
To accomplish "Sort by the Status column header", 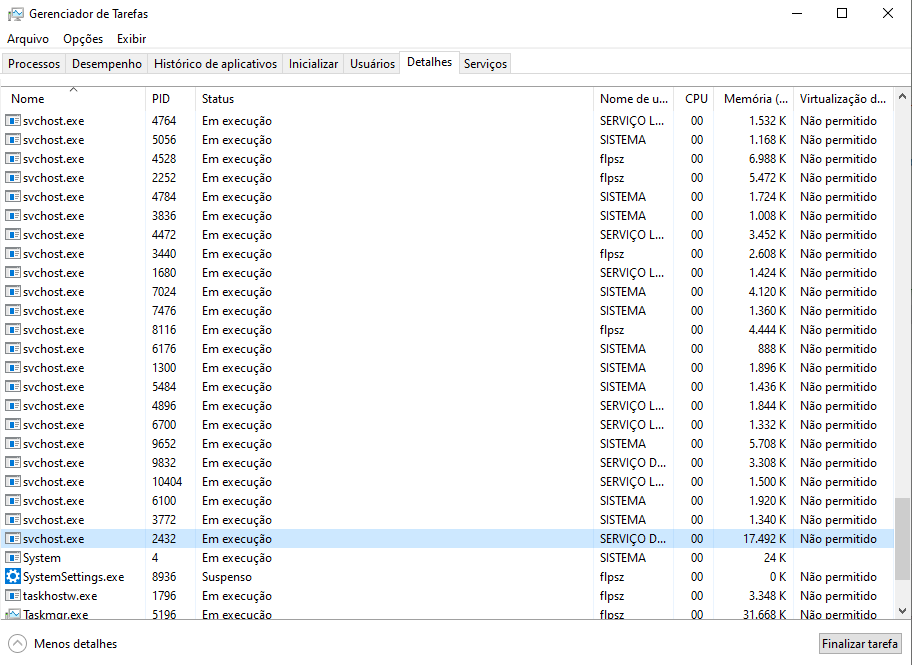I will (394, 98).
